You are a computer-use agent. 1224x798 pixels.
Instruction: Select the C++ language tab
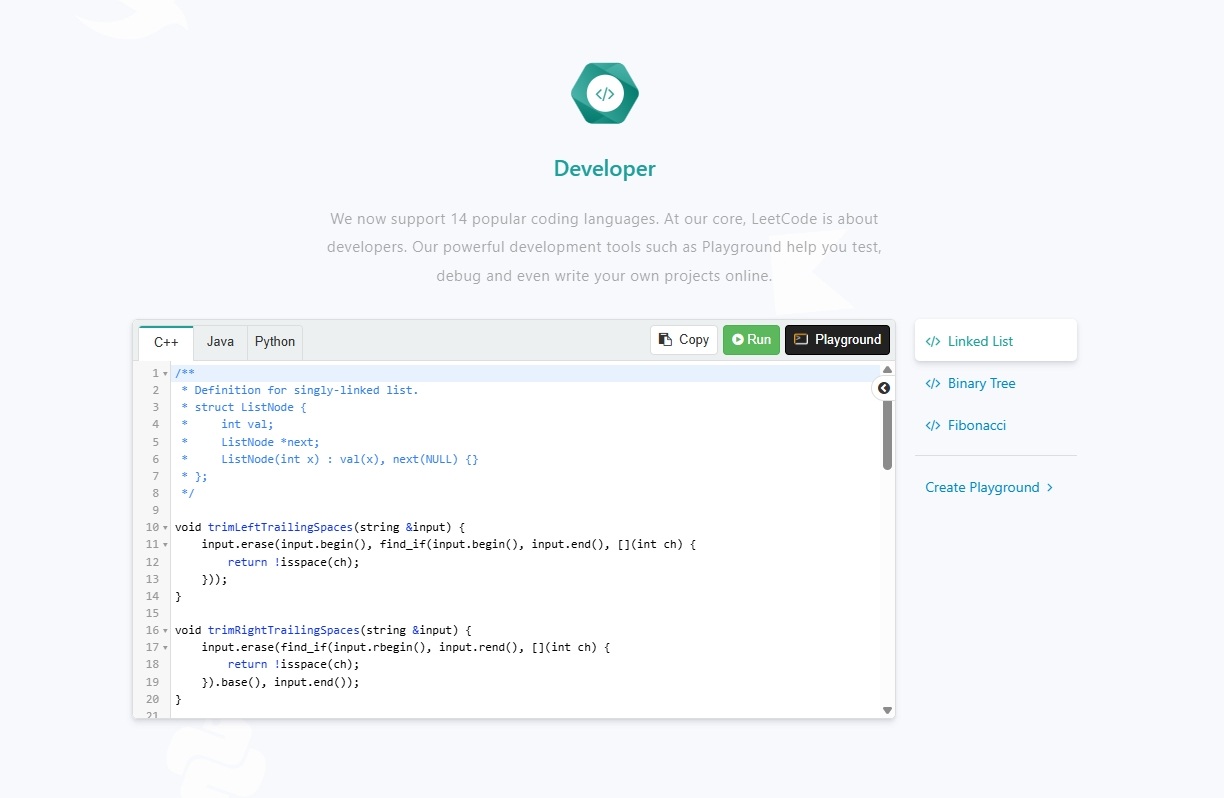click(x=166, y=342)
